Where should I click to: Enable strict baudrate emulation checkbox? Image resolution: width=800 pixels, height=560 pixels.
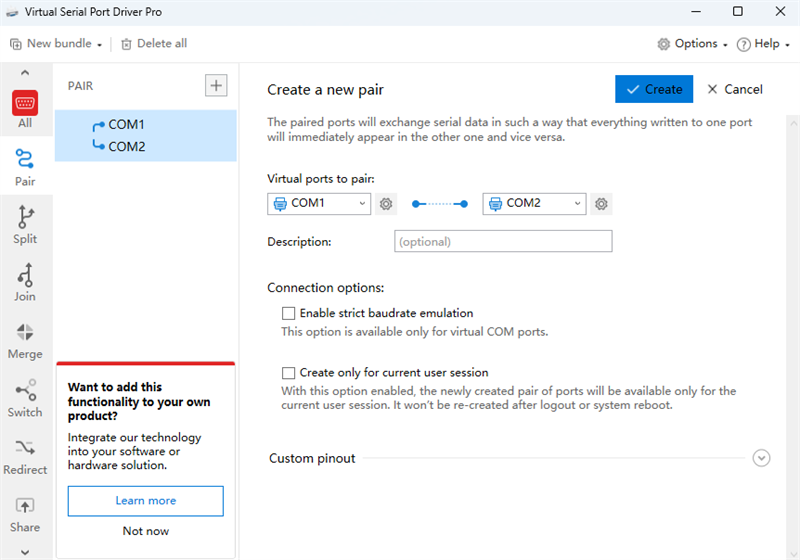(288, 313)
